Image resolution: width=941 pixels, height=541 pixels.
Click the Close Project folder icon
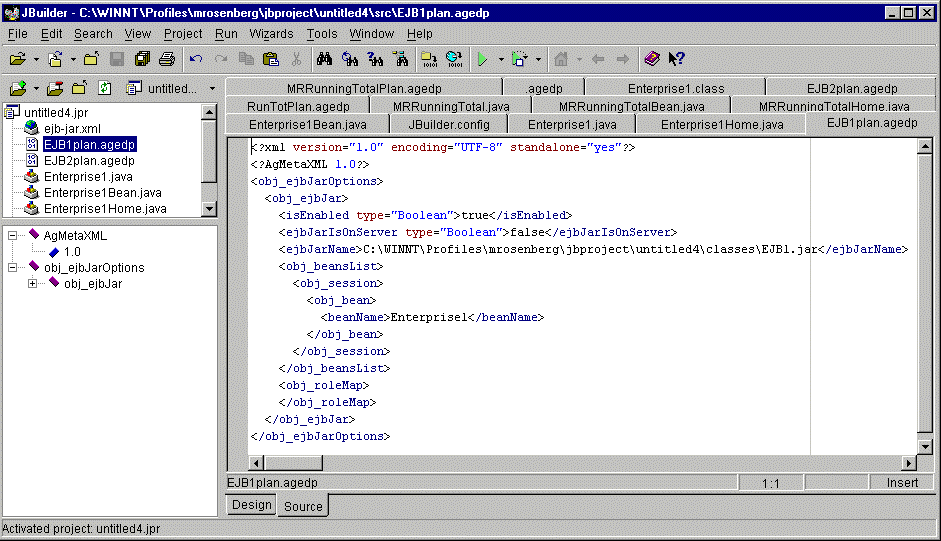click(x=79, y=88)
